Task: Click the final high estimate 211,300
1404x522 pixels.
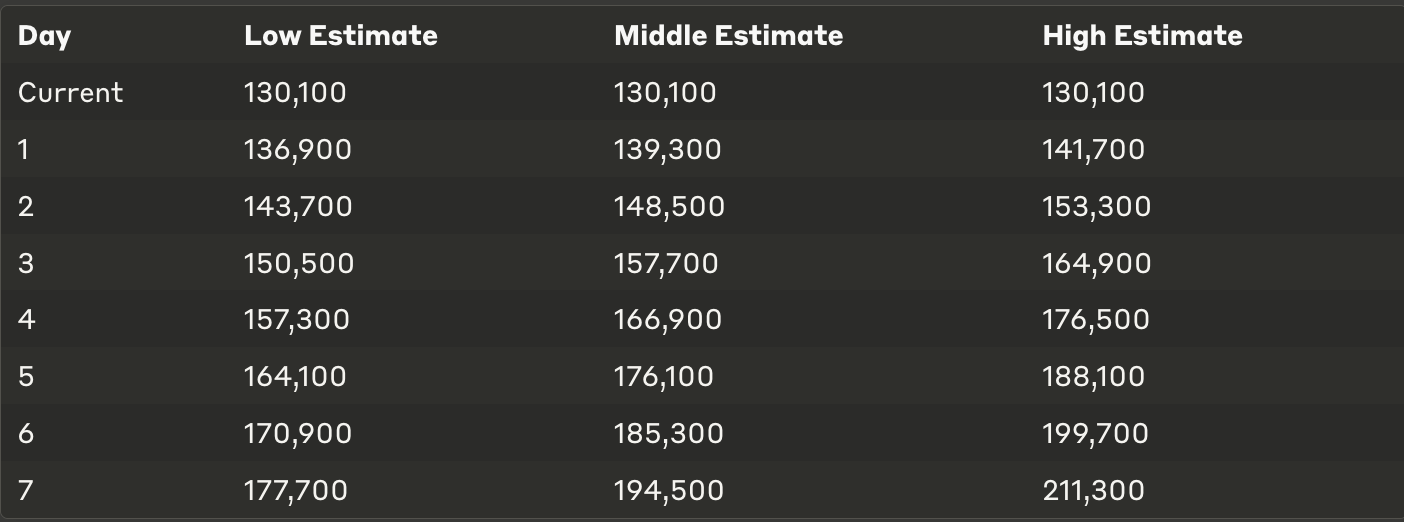Action: [1093, 491]
